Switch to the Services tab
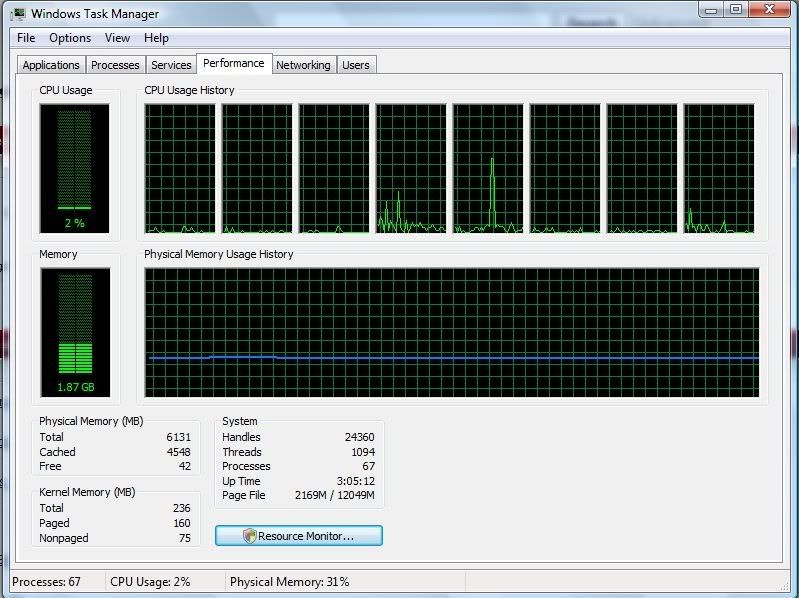Screen dimensions: 799x598 point(171,65)
